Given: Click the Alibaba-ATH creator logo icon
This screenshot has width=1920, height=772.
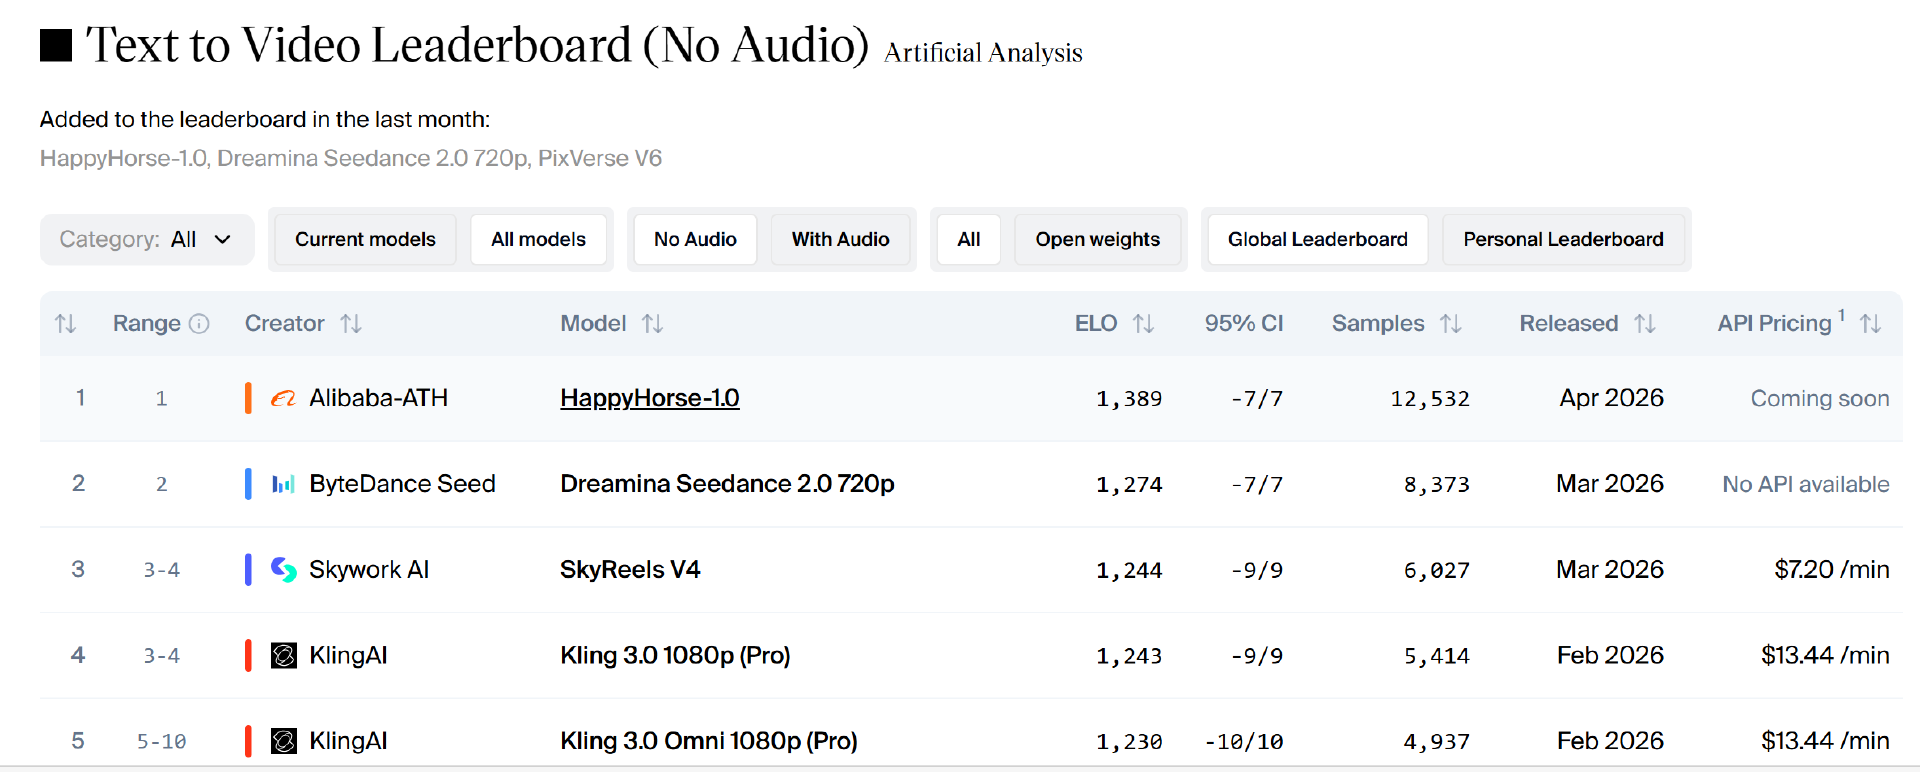Looking at the screenshot, I should pos(283,398).
